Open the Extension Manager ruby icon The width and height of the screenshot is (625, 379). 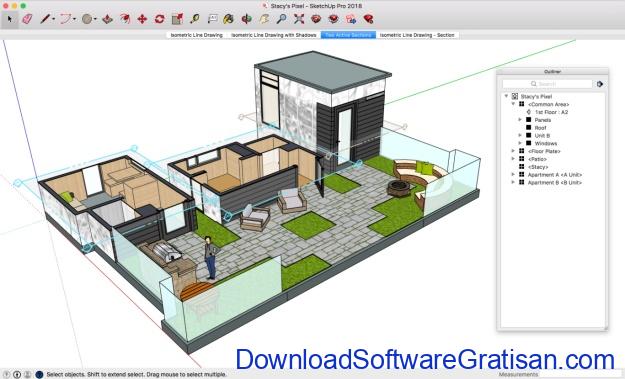[369, 19]
